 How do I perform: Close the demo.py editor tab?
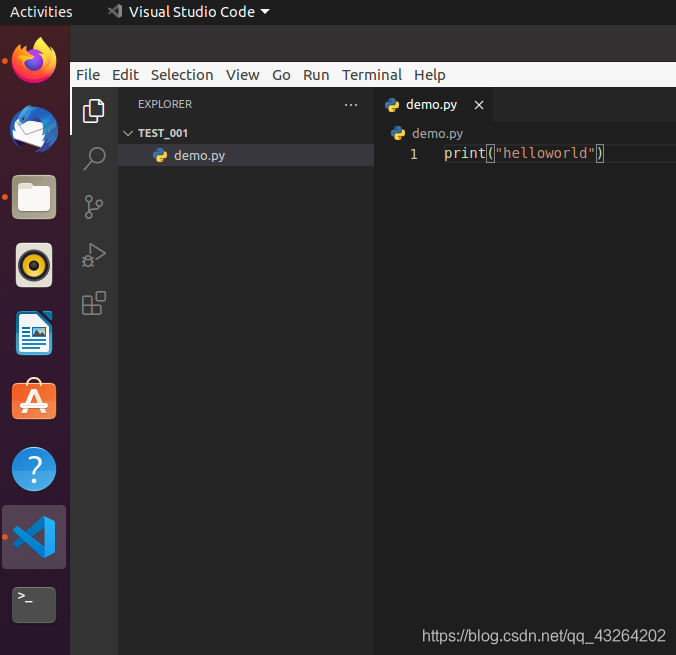point(479,105)
